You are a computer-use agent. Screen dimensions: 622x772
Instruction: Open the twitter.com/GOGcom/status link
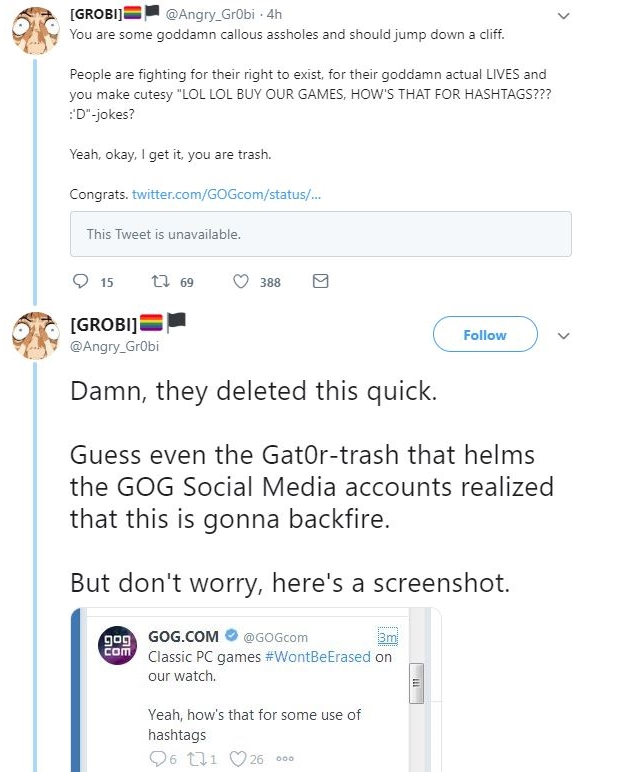tap(226, 193)
